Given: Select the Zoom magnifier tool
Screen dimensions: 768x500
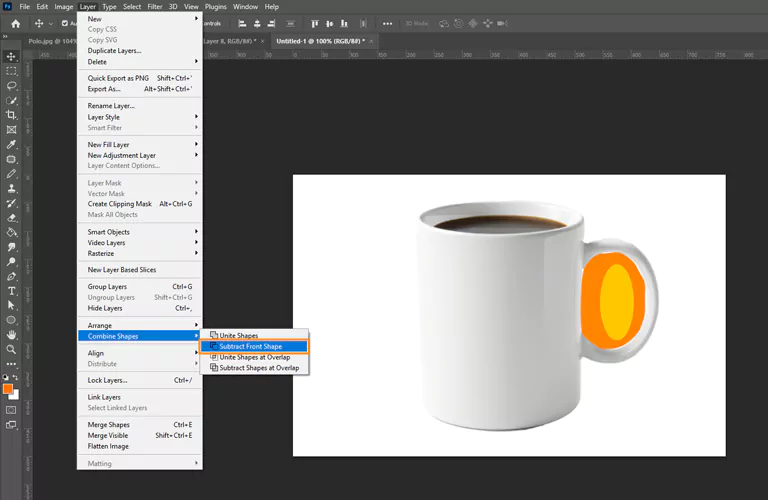Looking at the screenshot, I should click(11, 350).
